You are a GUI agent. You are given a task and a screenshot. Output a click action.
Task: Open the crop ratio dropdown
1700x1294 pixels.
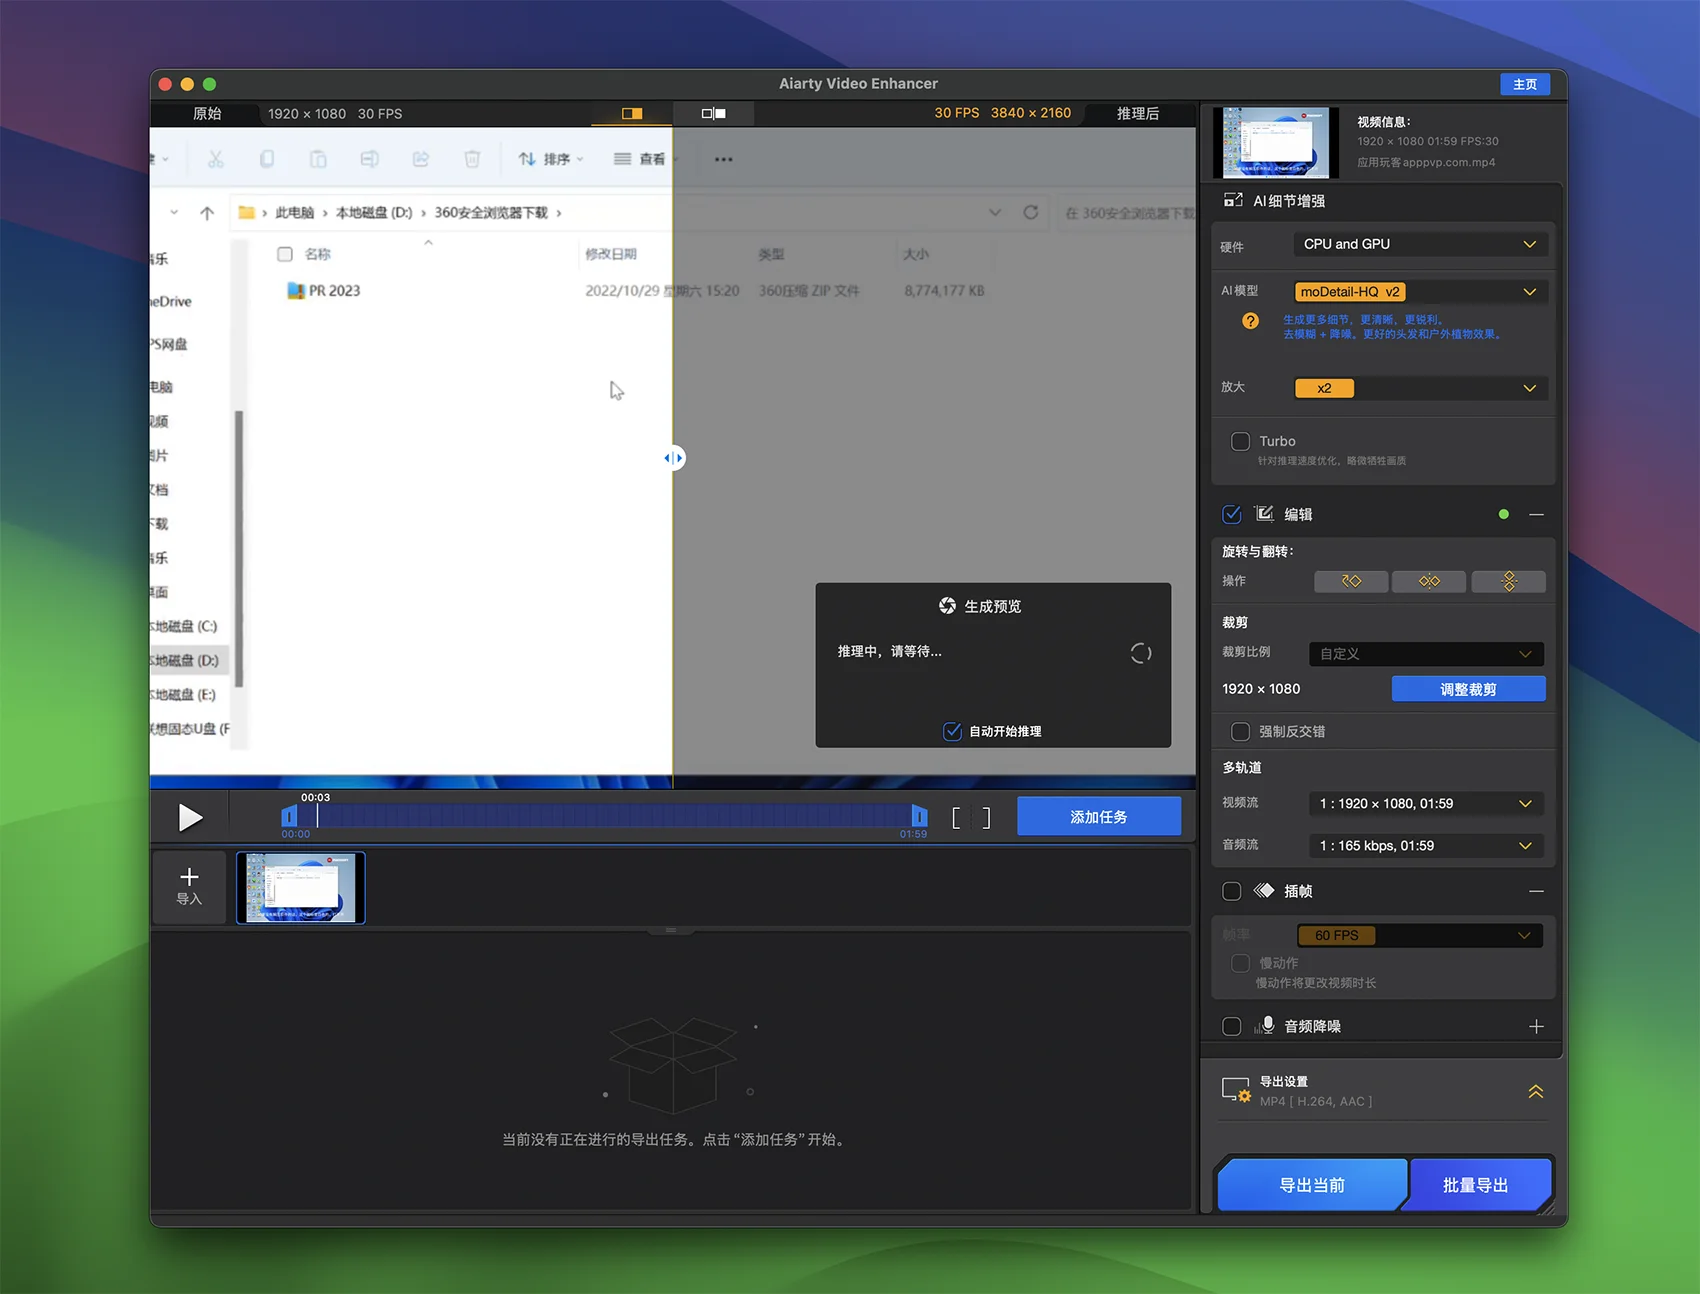(x=1426, y=653)
